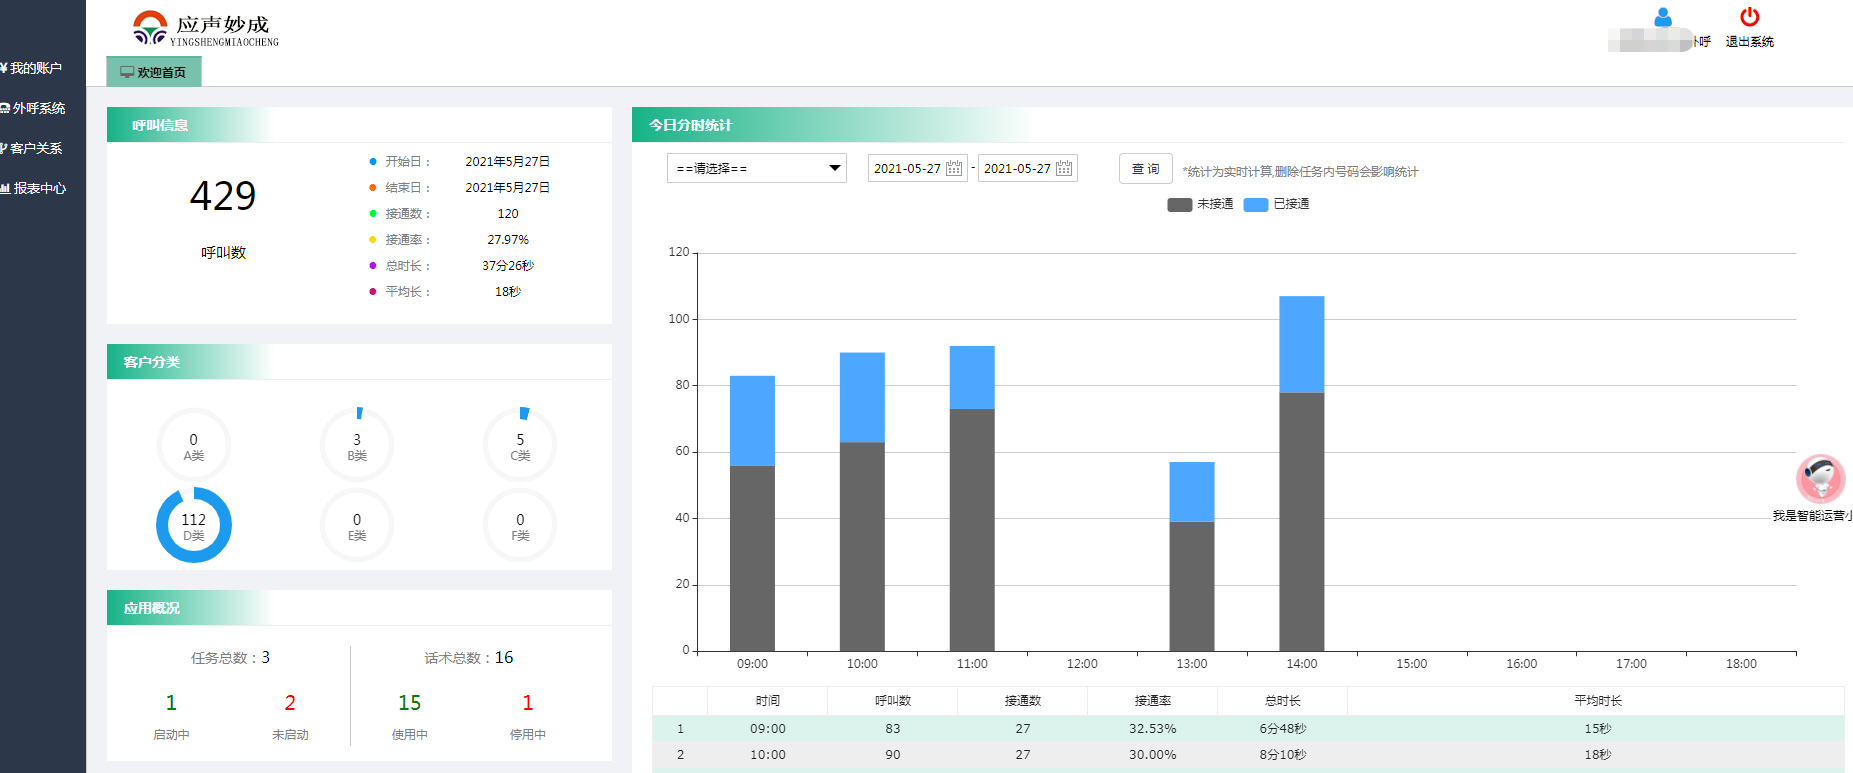Click the 11:00 bar in chart
1853x773 pixels.
972,498
